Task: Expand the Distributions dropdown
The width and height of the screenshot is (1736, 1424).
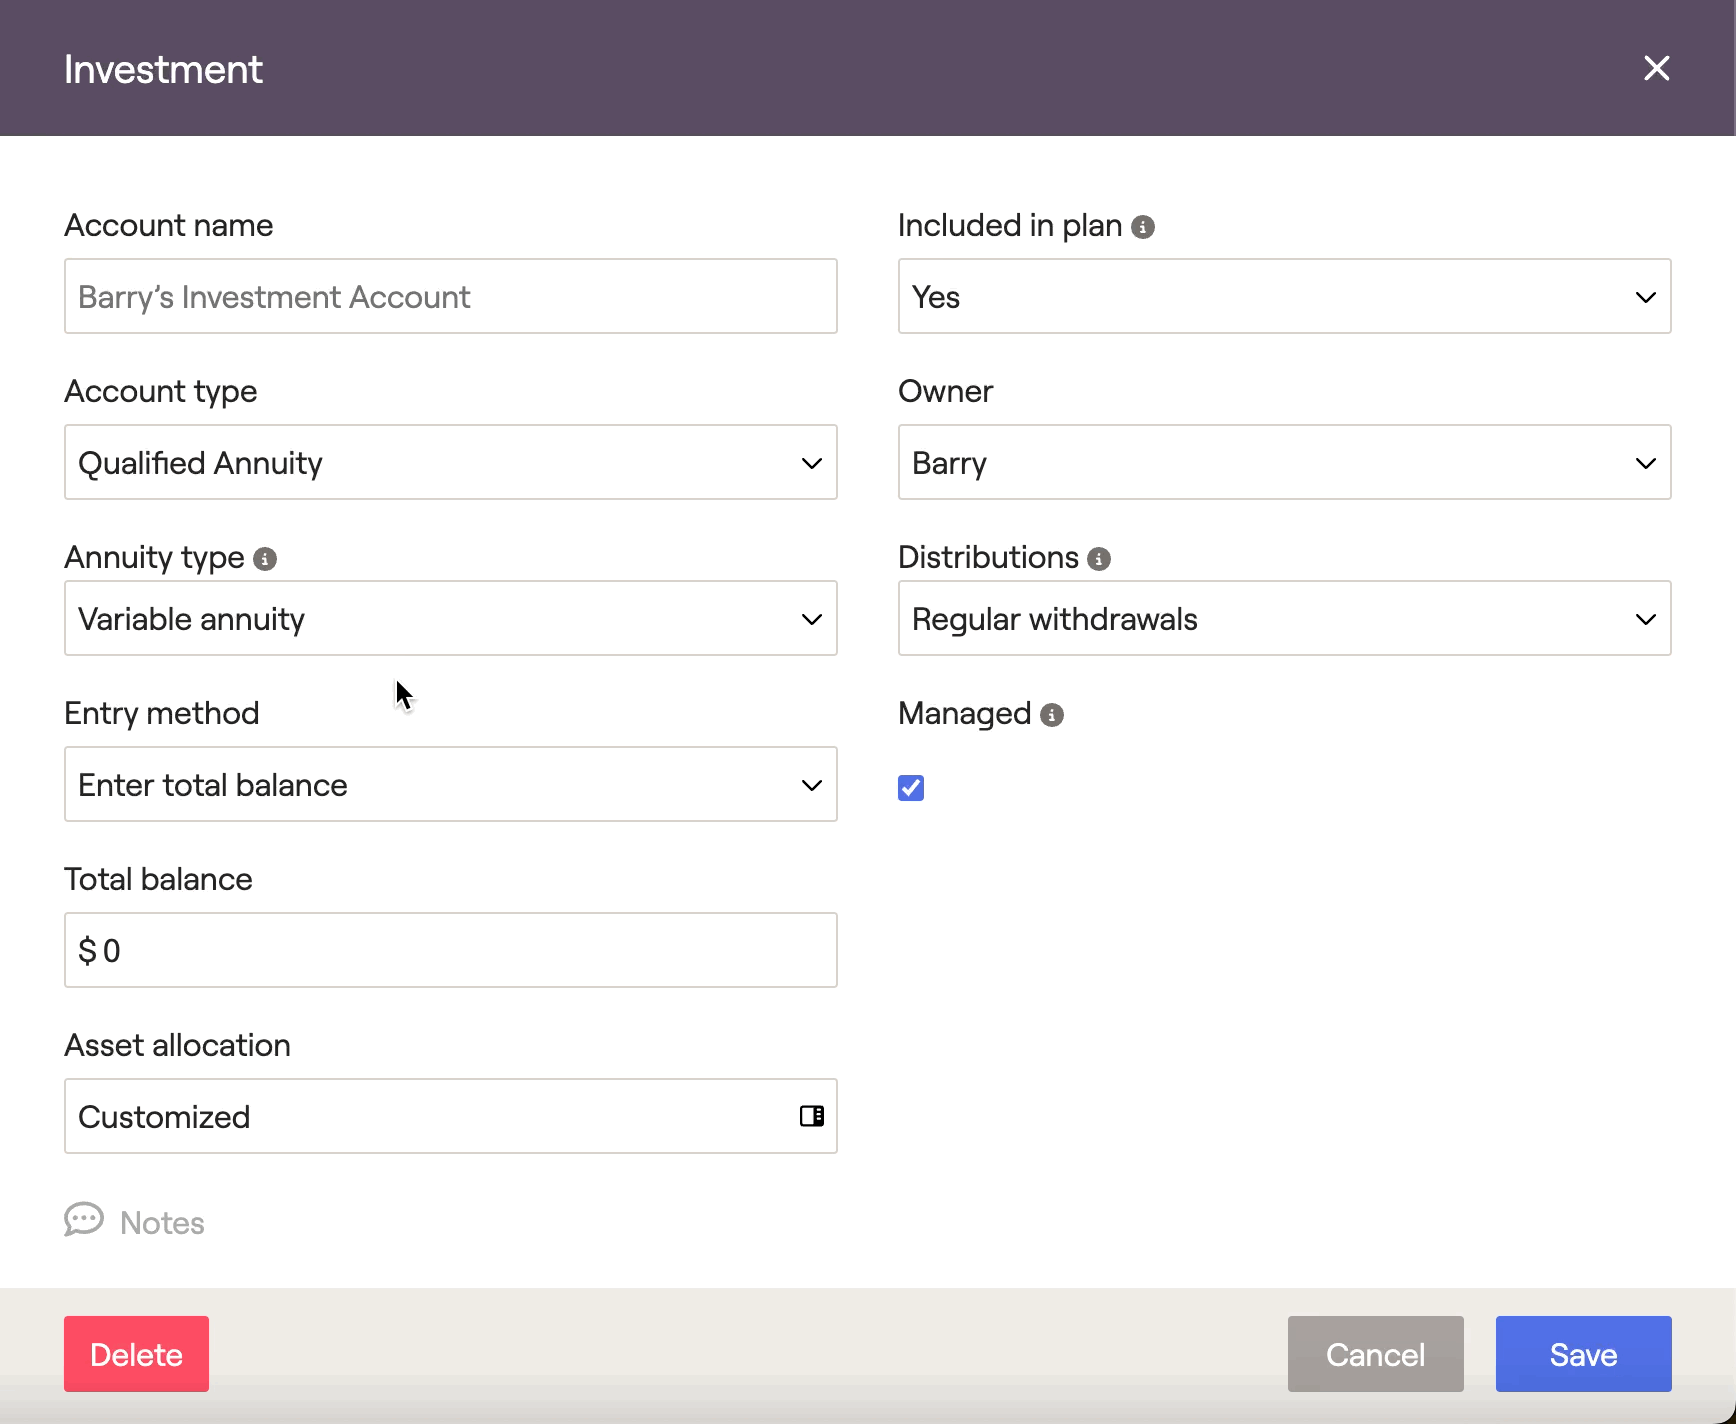Action: coord(1284,618)
